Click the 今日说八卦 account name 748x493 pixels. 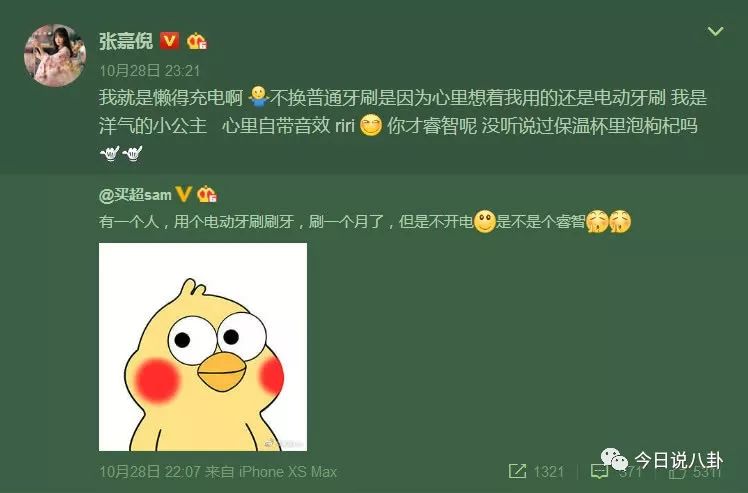[678, 460]
